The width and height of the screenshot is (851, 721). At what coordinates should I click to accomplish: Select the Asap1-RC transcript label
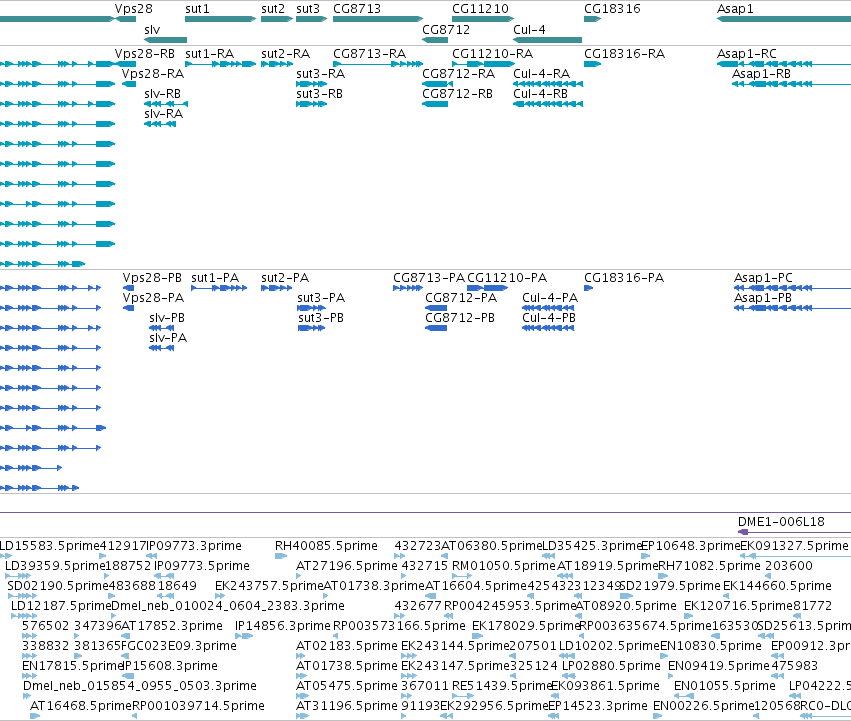tap(747, 54)
